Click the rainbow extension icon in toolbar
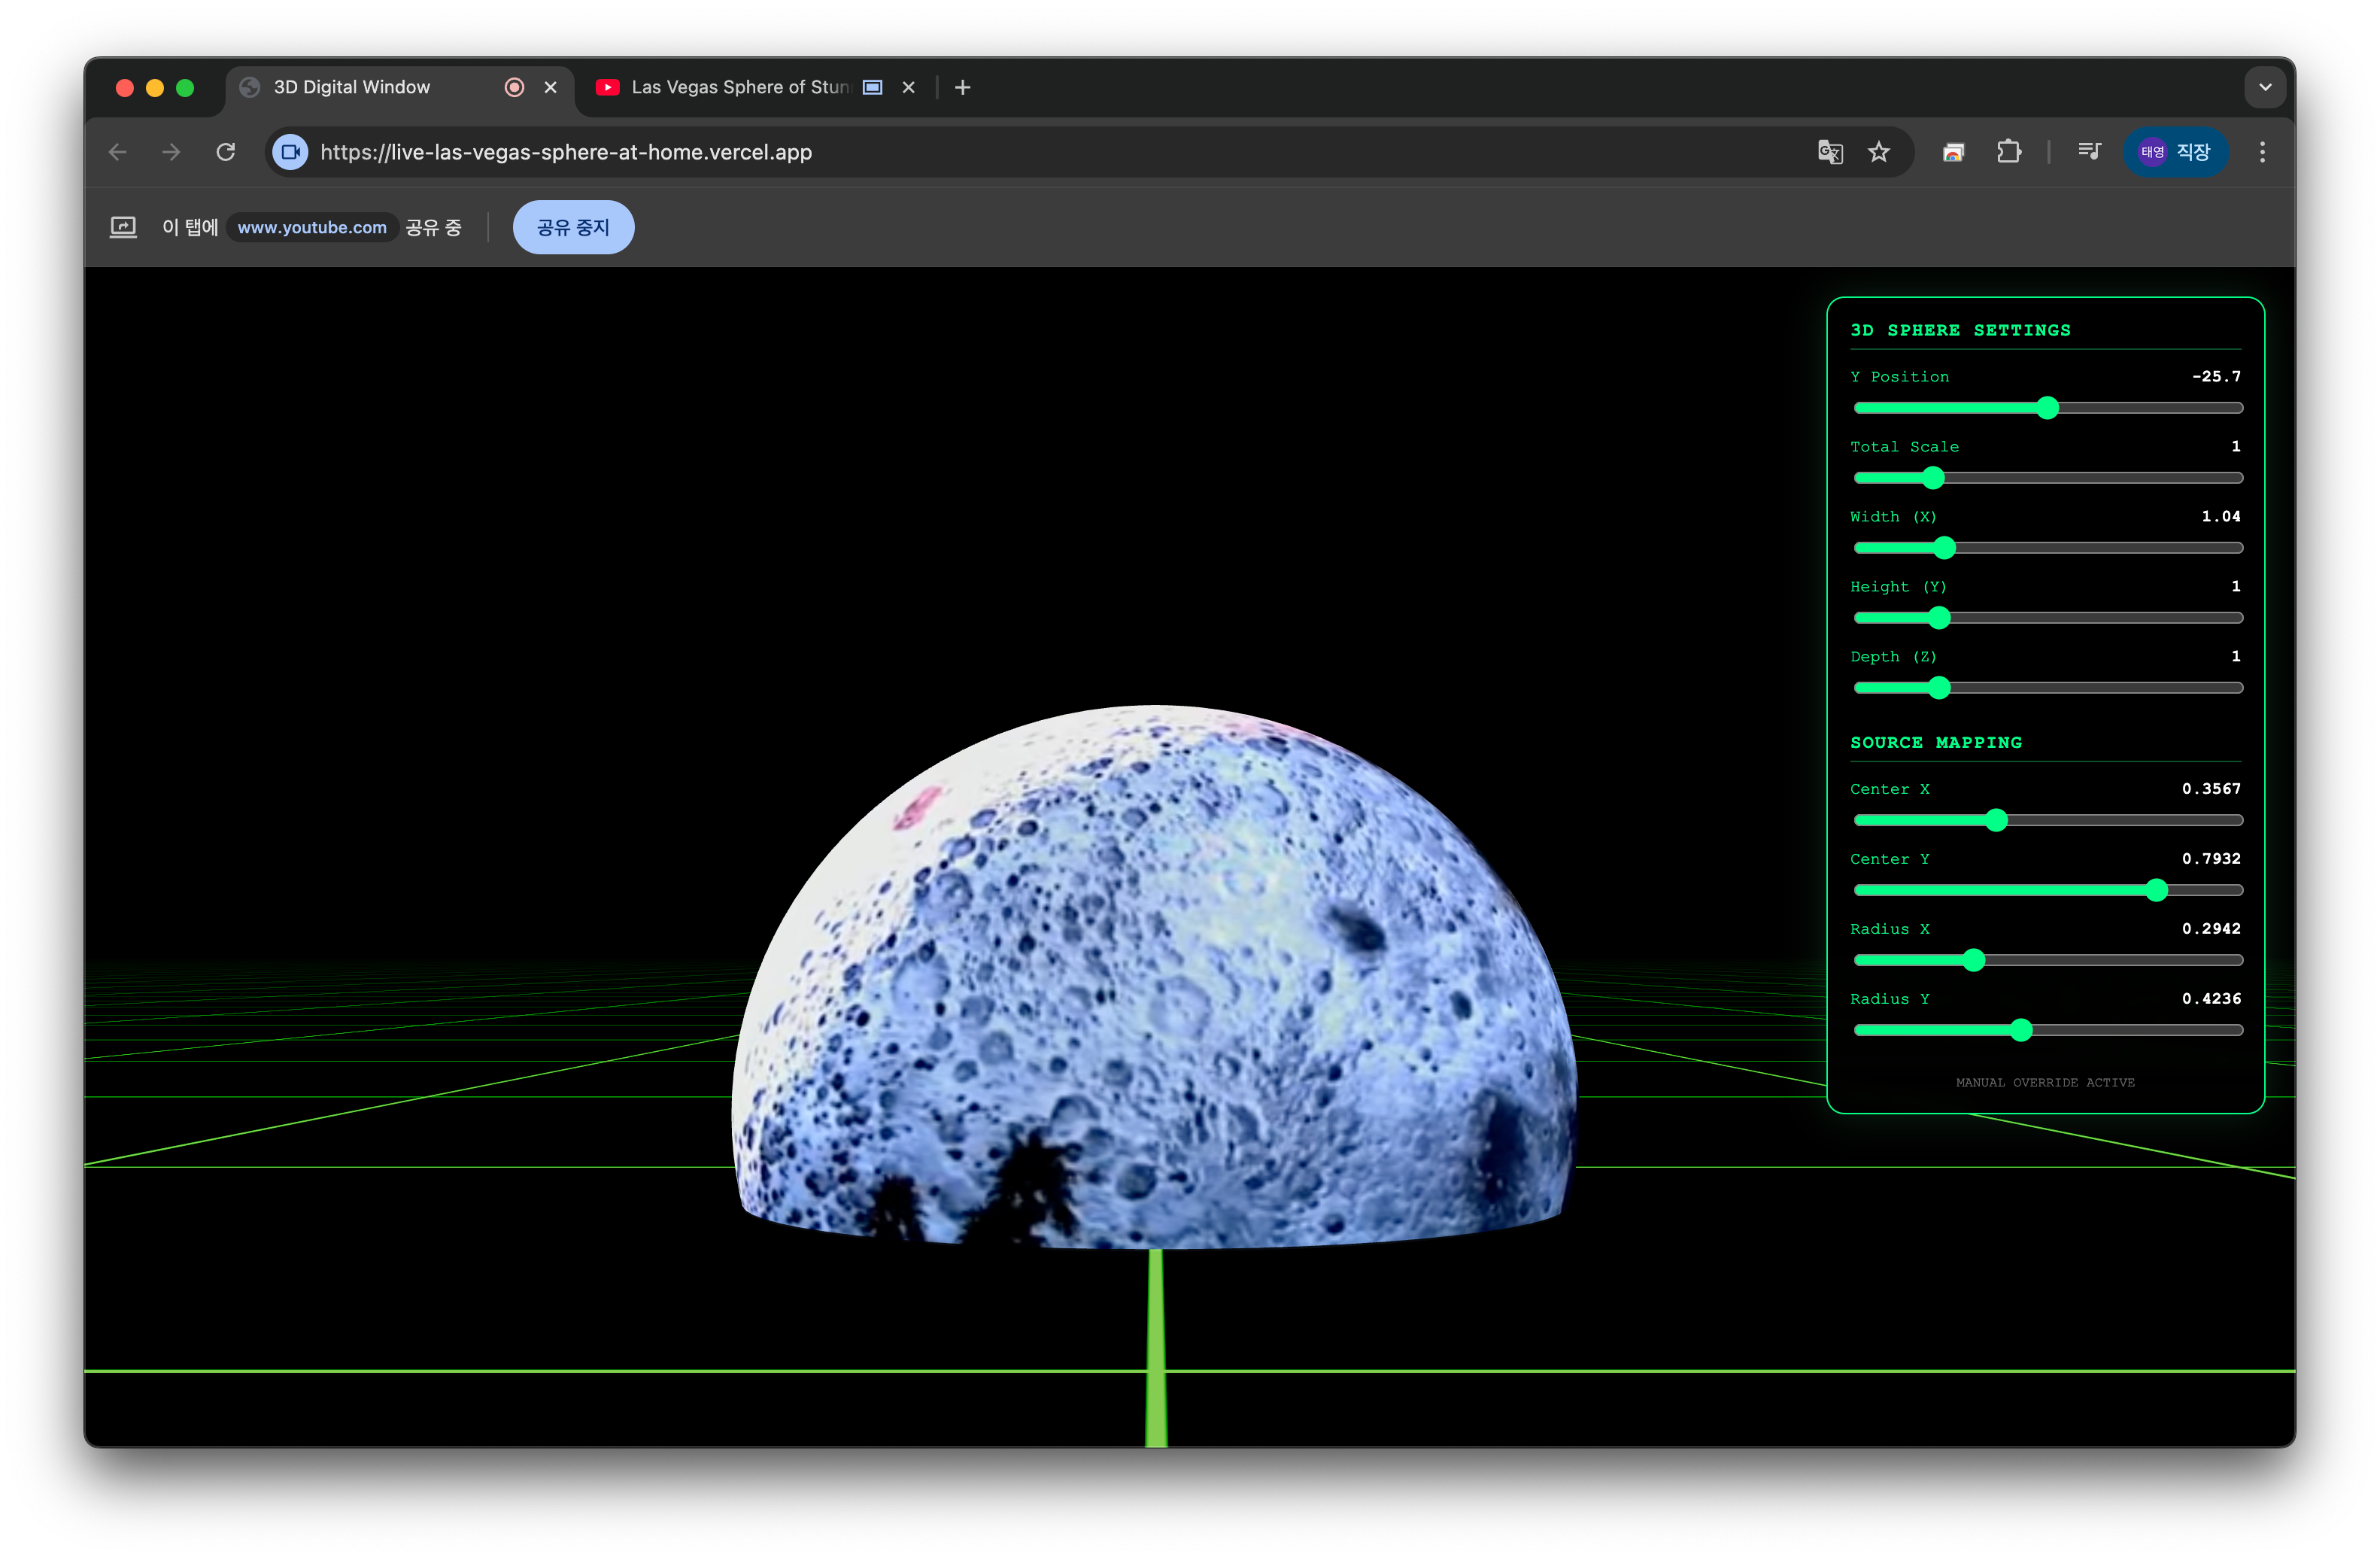The image size is (2380, 1559). click(1953, 152)
